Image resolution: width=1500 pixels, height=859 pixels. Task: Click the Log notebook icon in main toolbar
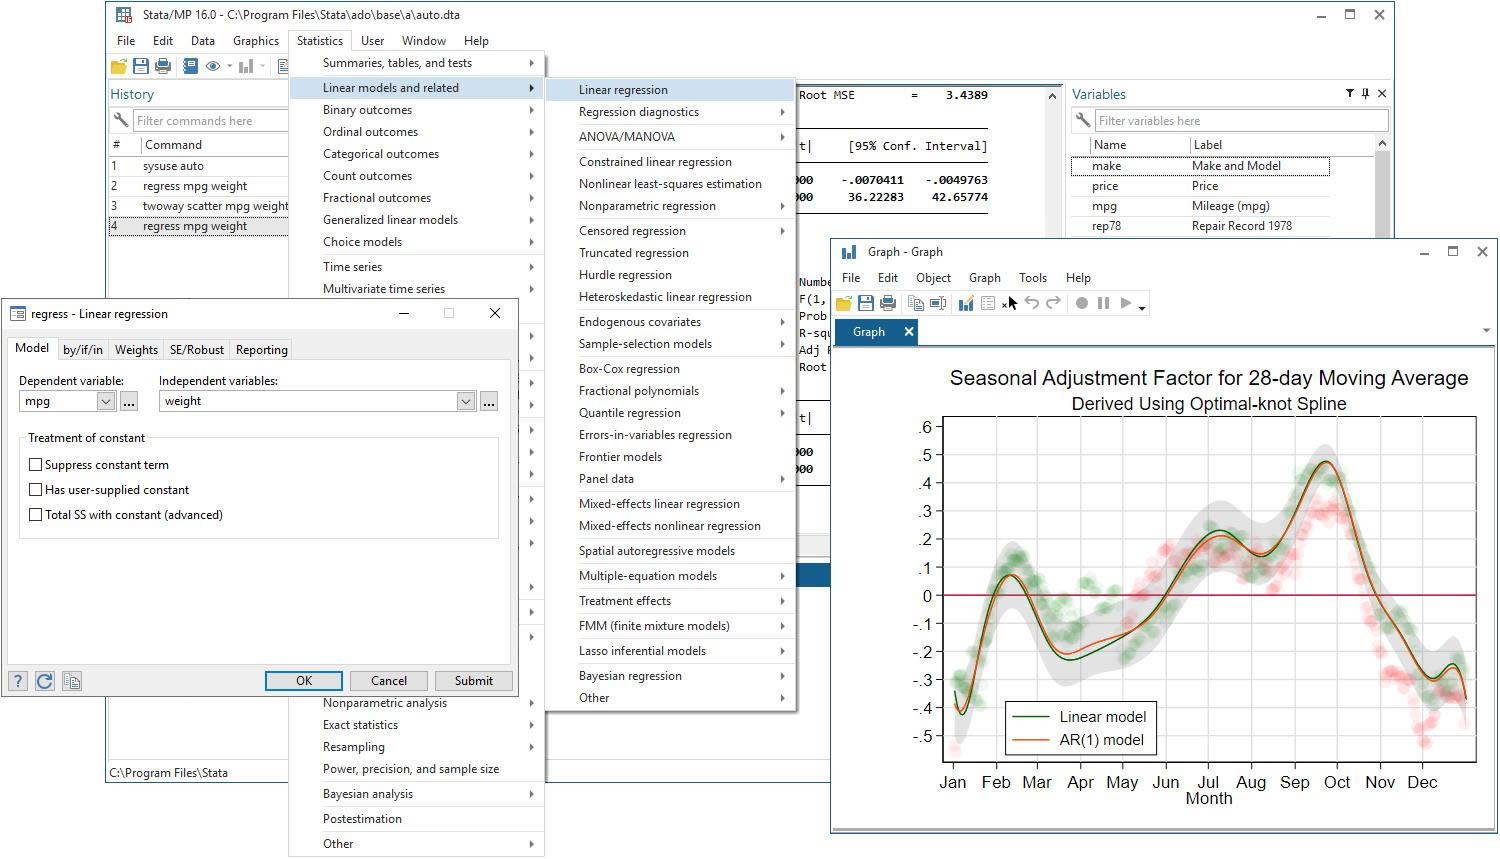[190, 66]
